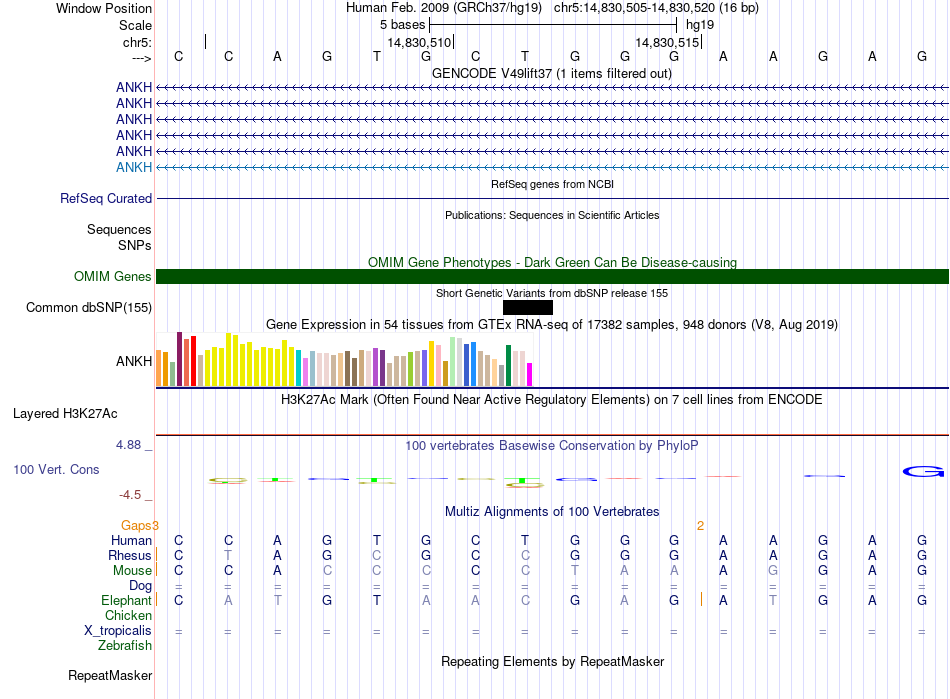
Task: Click the OMIM Genes track label
Action: point(113,276)
